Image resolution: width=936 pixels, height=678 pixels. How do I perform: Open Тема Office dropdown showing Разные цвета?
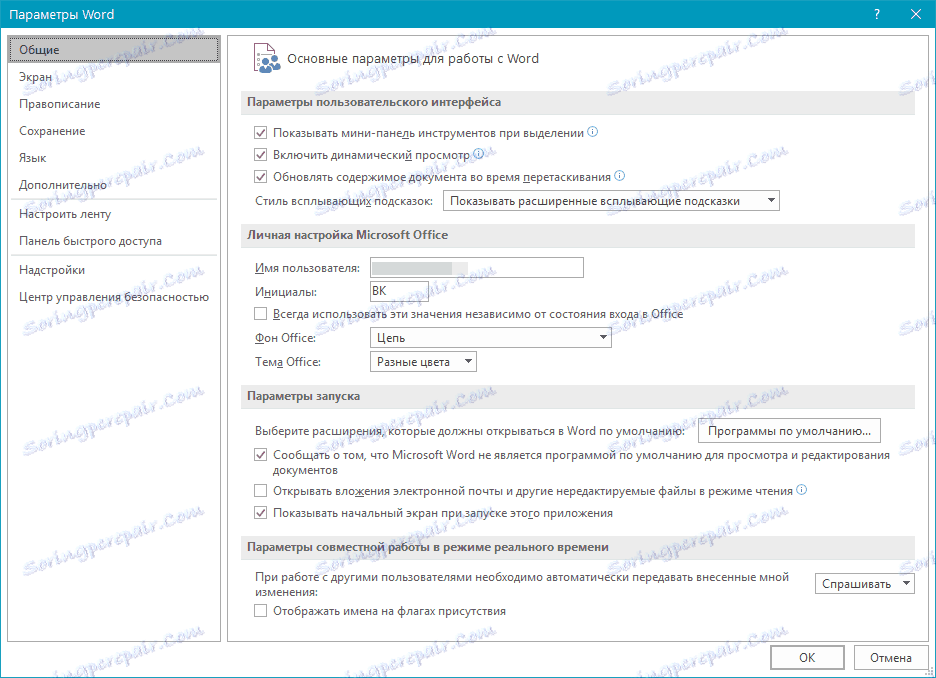click(423, 362)
